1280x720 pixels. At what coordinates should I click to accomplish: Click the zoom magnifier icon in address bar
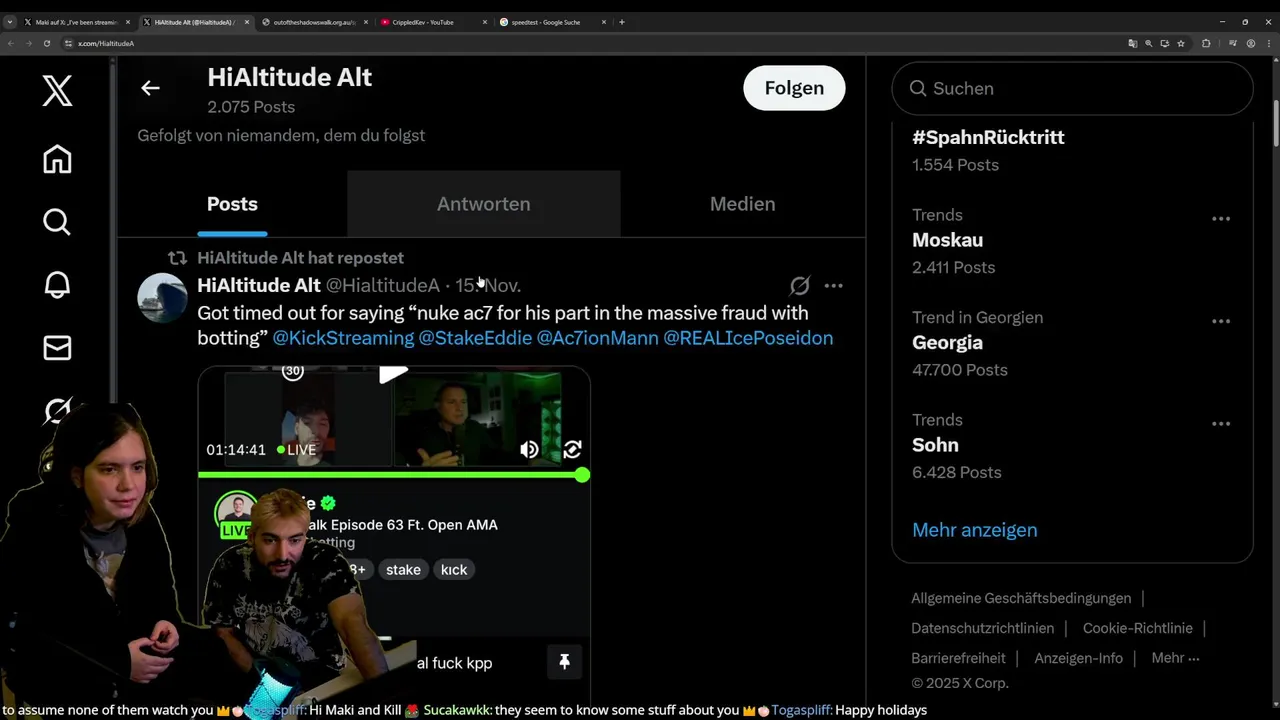pyautogui.click(x=1149, y=43)
